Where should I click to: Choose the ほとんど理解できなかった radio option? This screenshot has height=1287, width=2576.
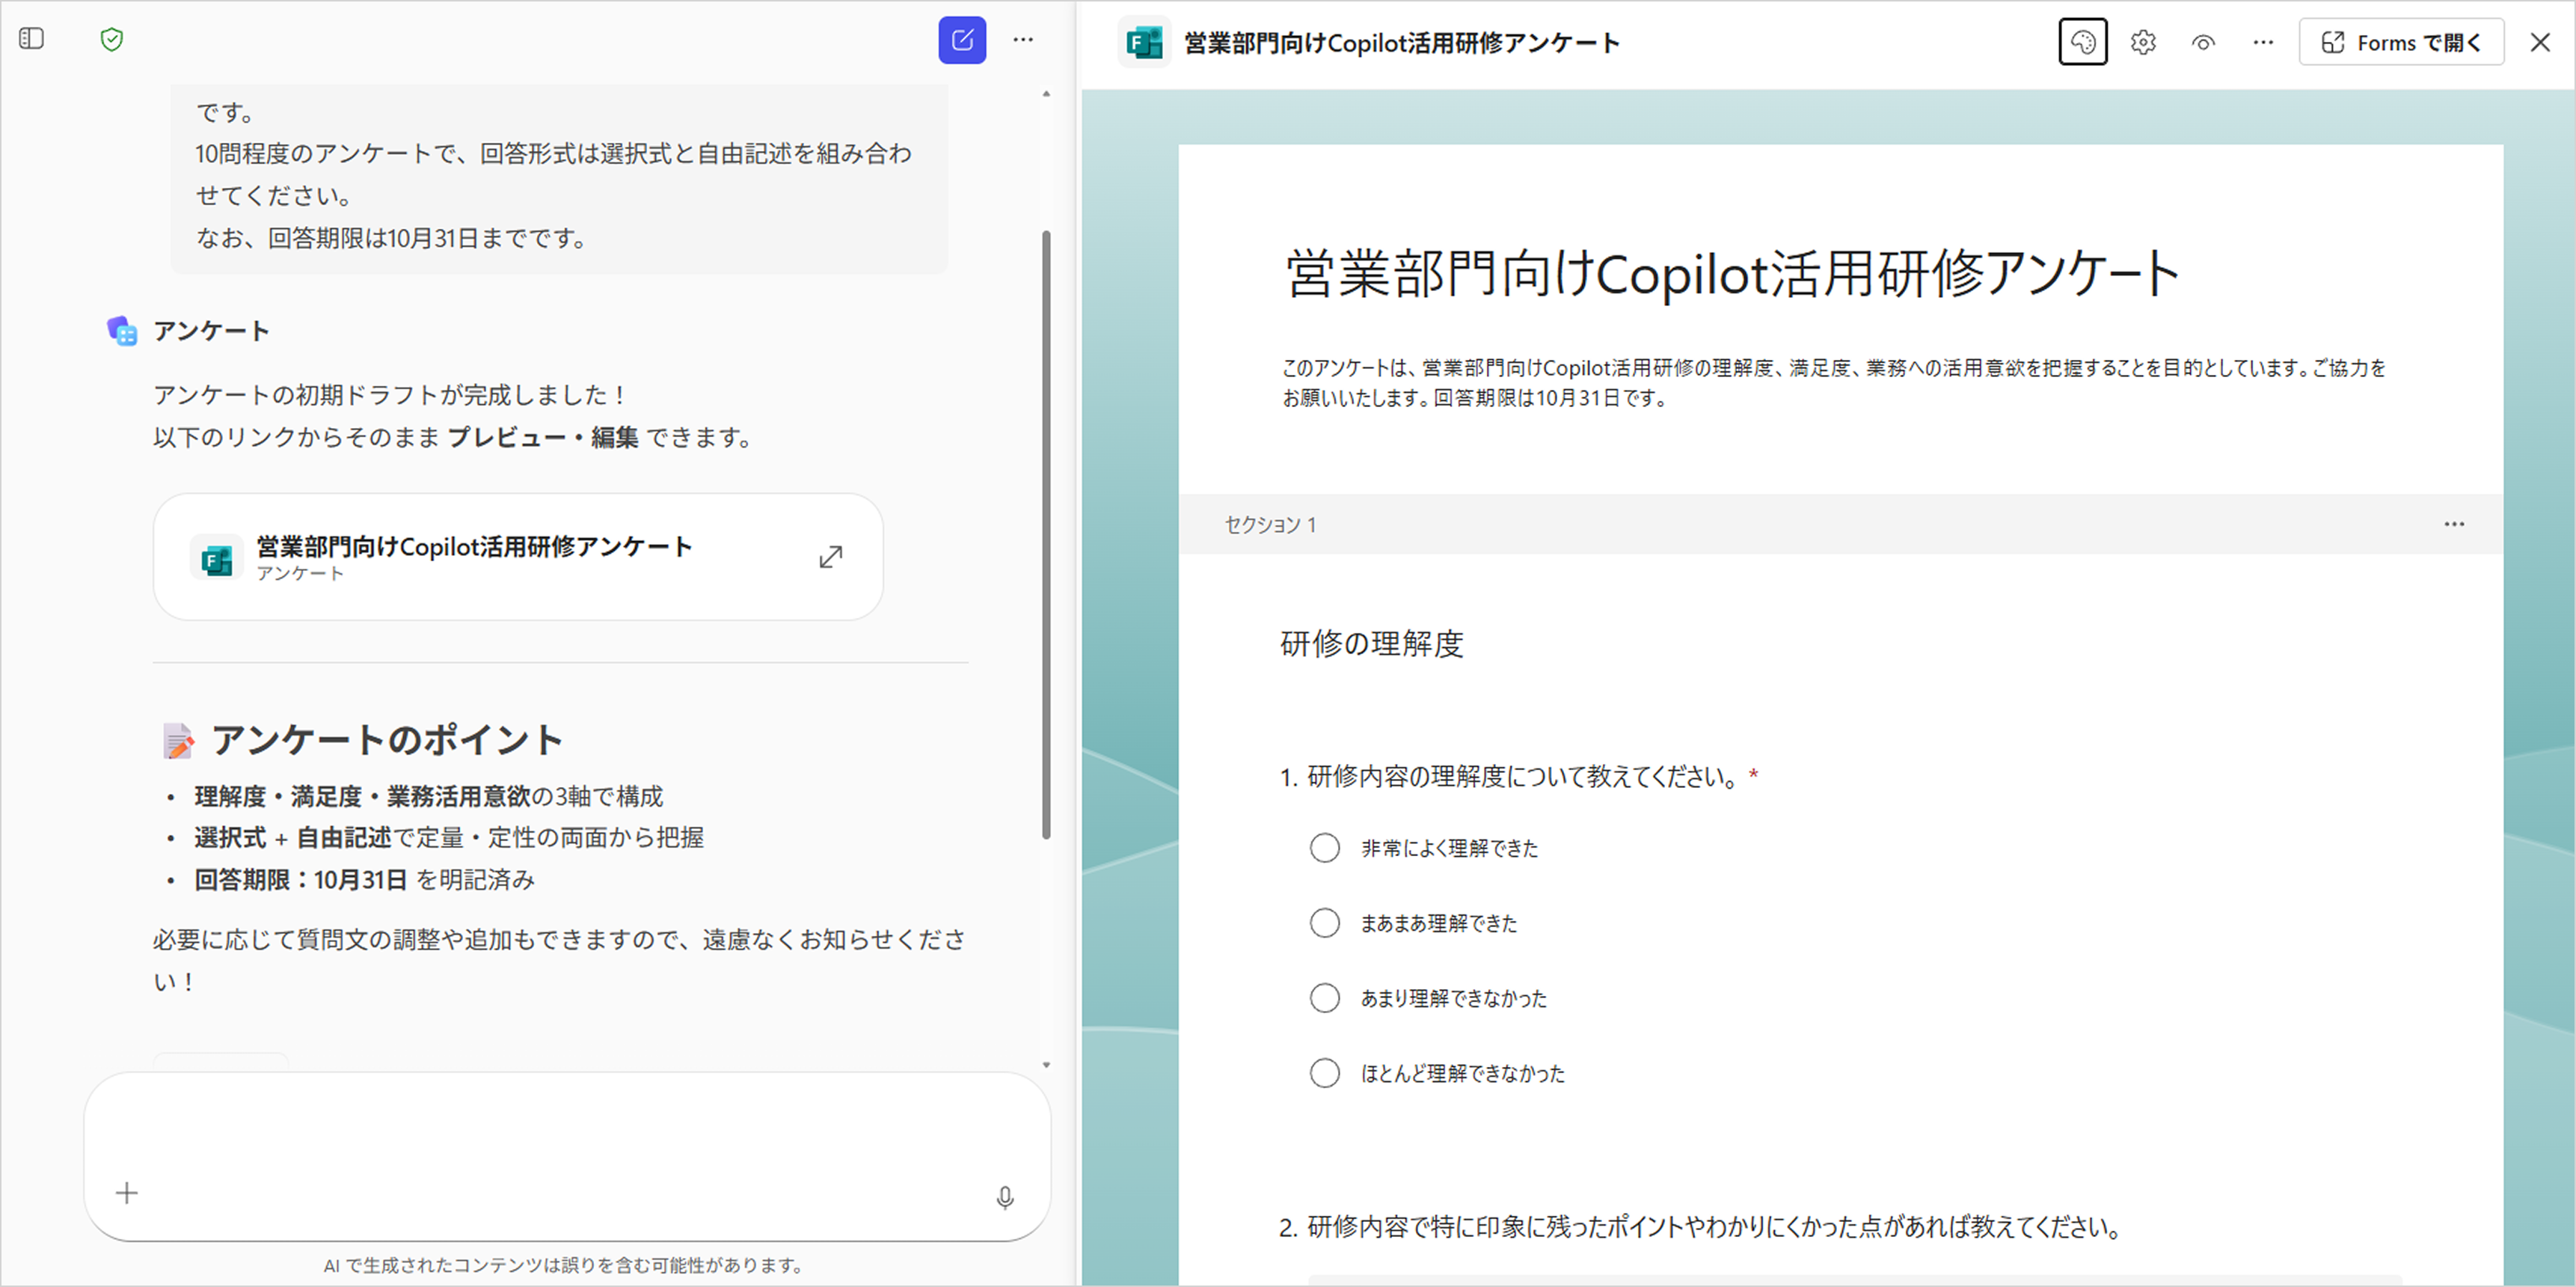coord(1324,1073)
